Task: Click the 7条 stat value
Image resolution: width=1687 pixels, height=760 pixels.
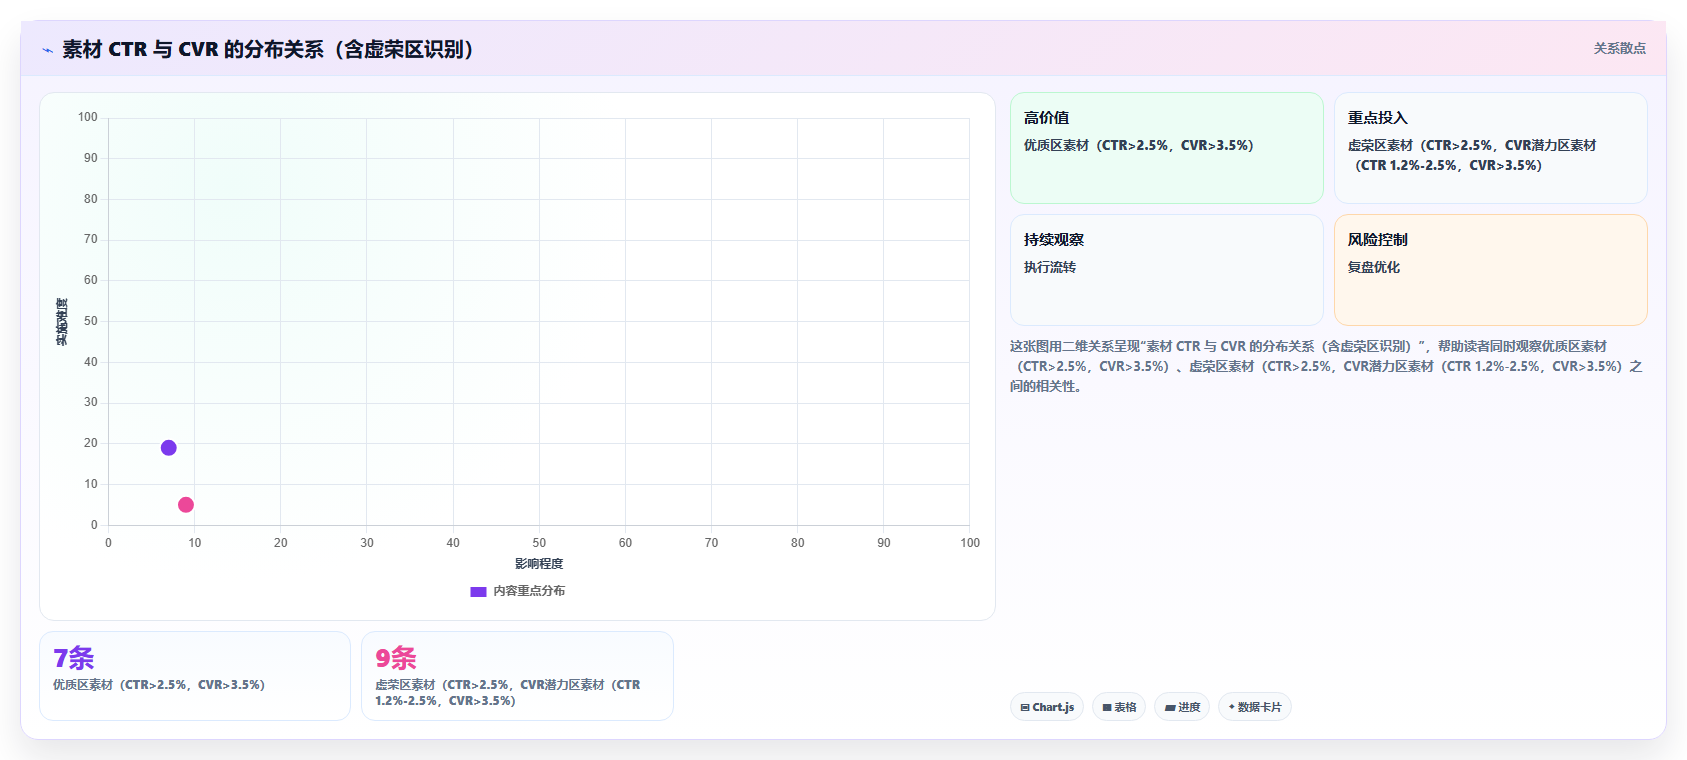Action: [x=74, y=658]
